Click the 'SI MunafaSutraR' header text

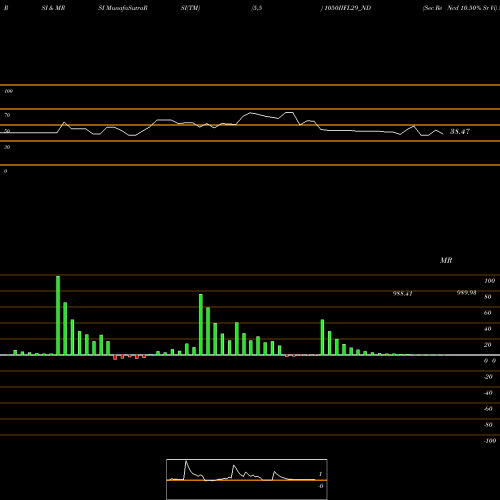pos(123,8)
